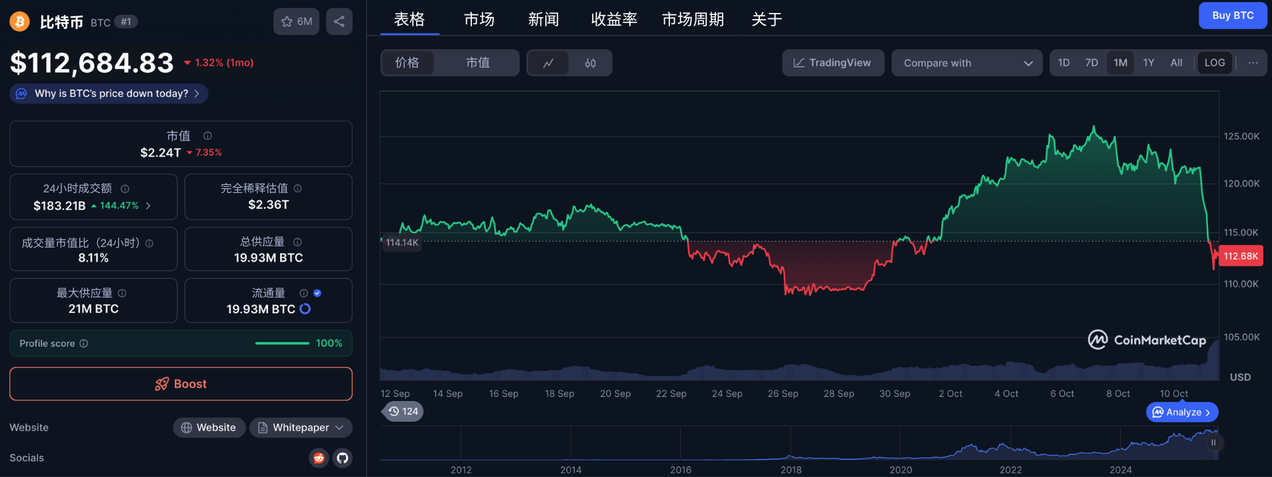This screenshot has width=1272, height=477.
Task: Click the Buy BTC button
Action: click(1232, 16)
